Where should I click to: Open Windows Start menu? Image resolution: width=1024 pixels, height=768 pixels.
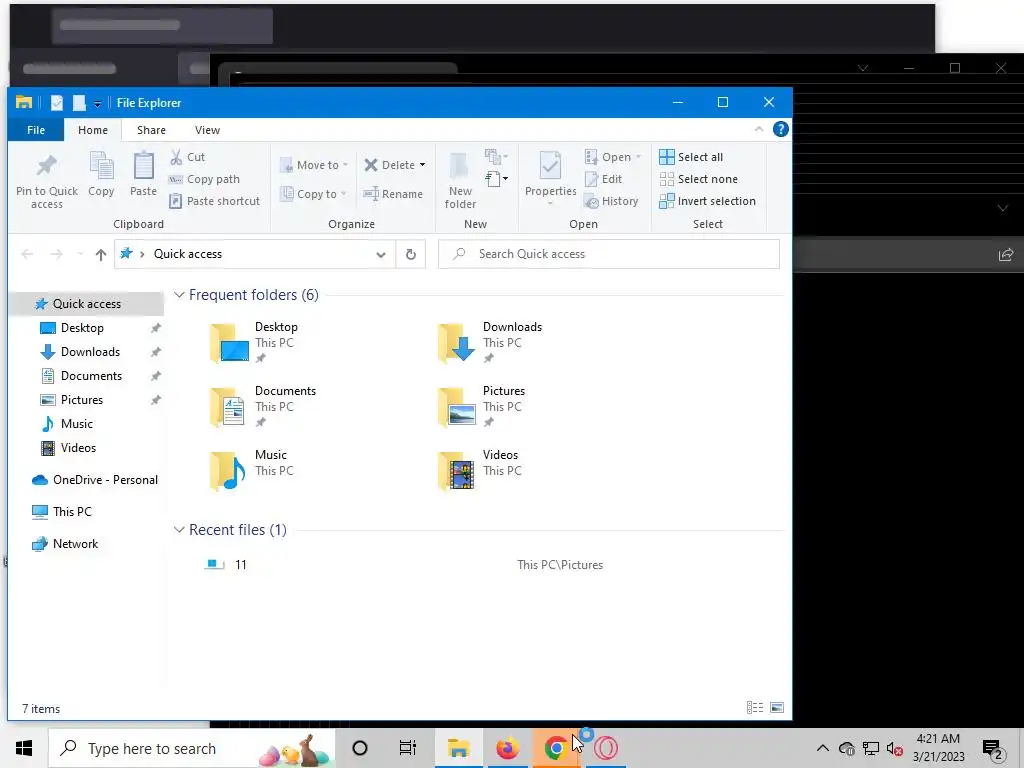(x=24, y=748)
